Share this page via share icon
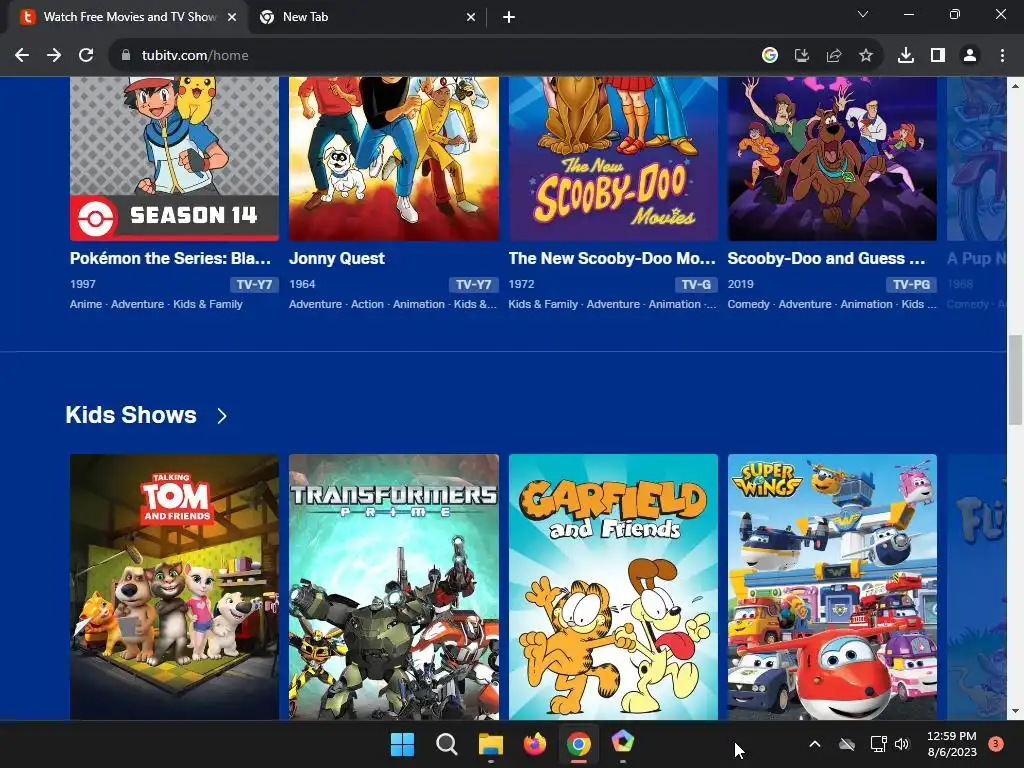The height and width of the screenshot is (768, 1024). [834, 56]
